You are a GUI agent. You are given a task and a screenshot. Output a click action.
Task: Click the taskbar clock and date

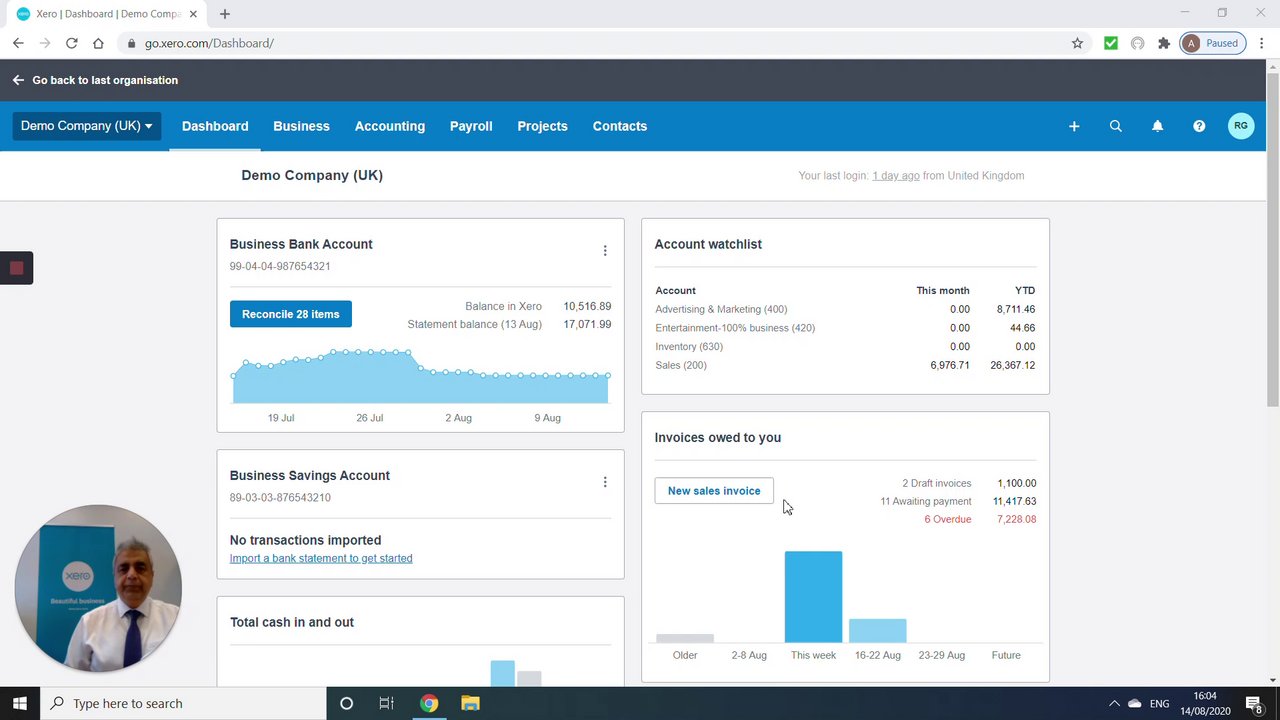point(1205,703)
